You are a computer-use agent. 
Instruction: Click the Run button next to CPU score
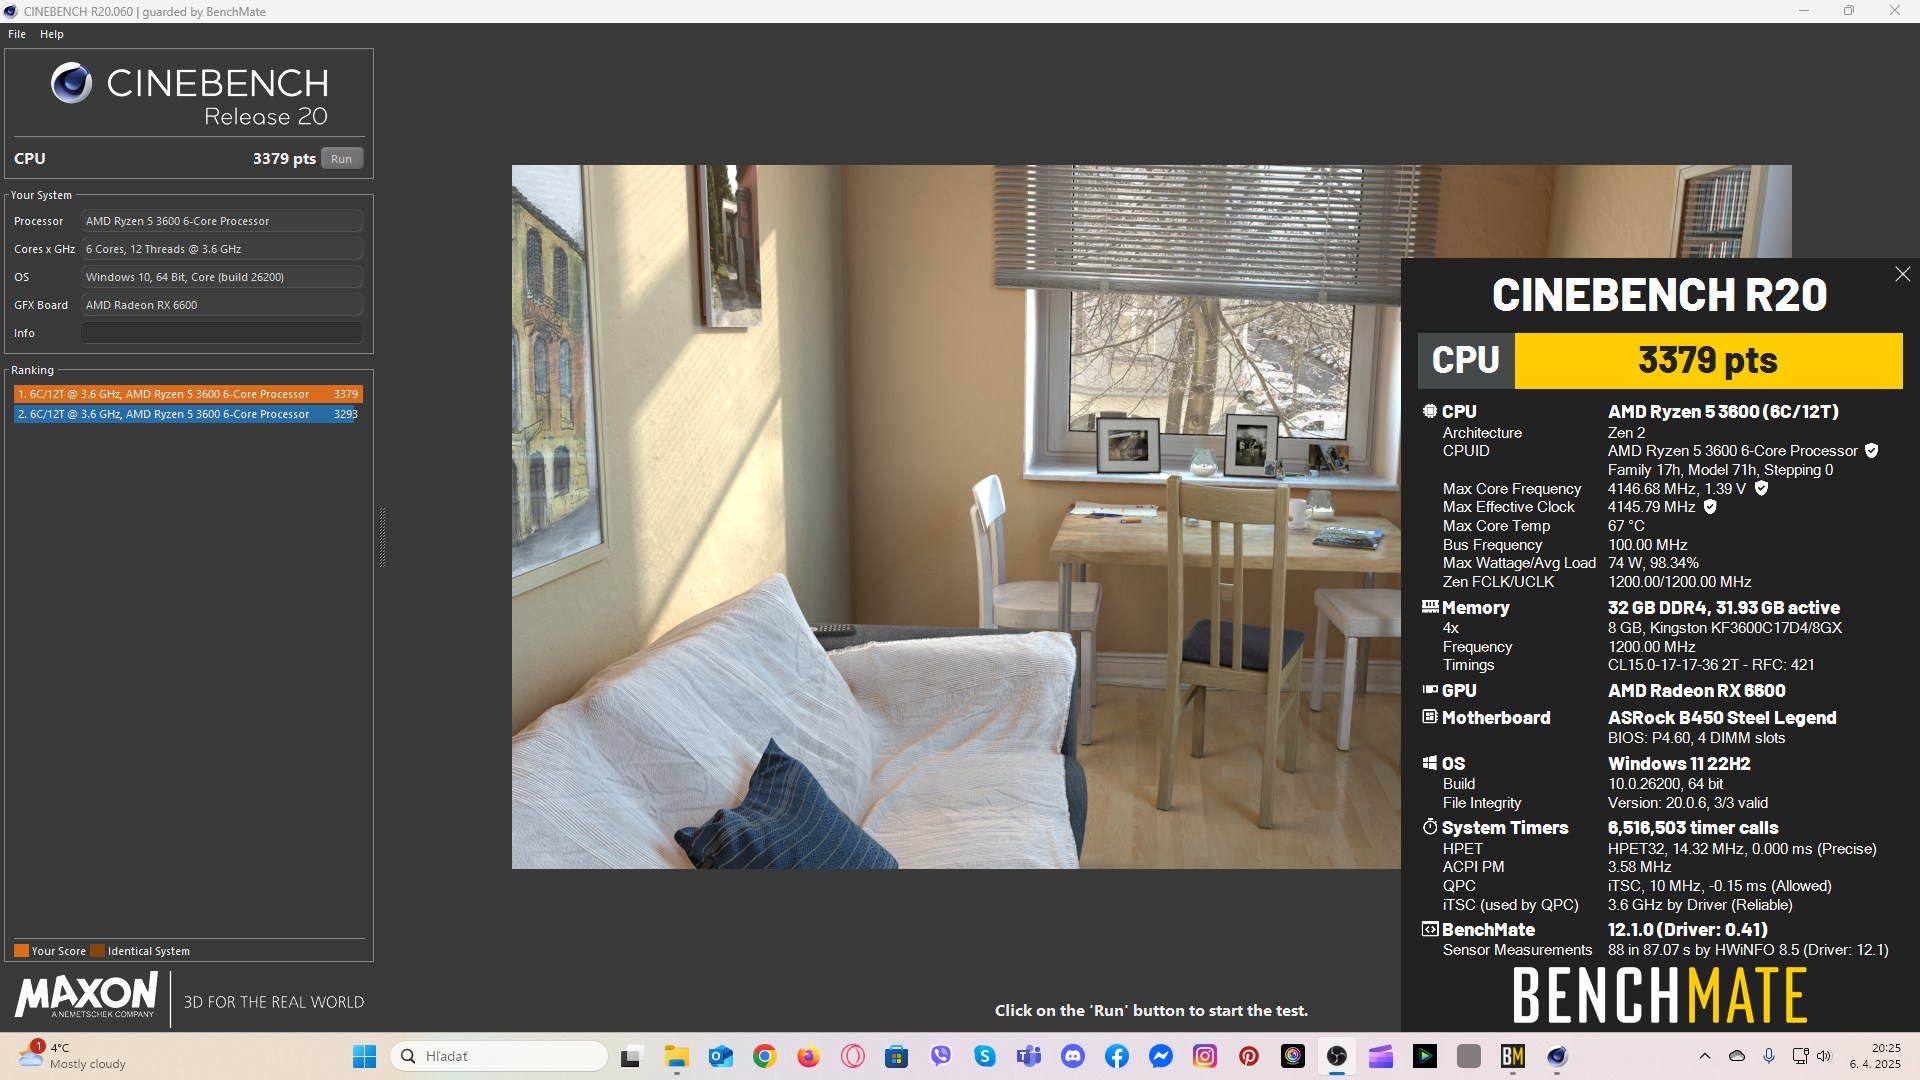coord(341,158)
